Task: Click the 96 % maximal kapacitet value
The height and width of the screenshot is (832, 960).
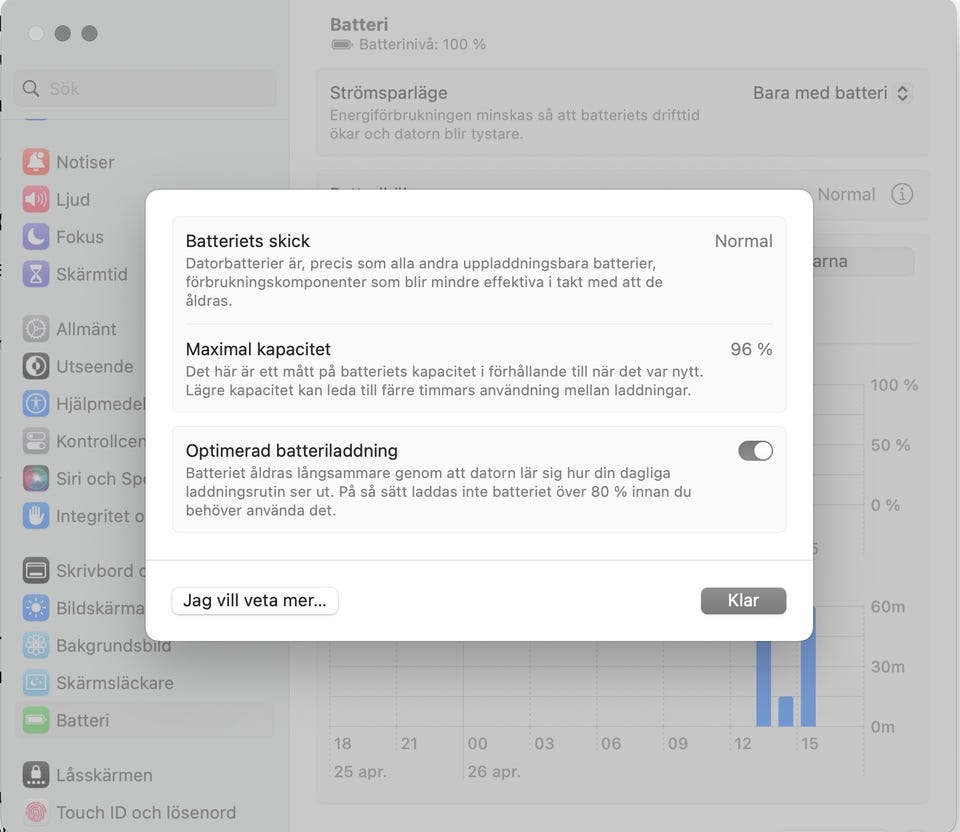Action: 751,349
